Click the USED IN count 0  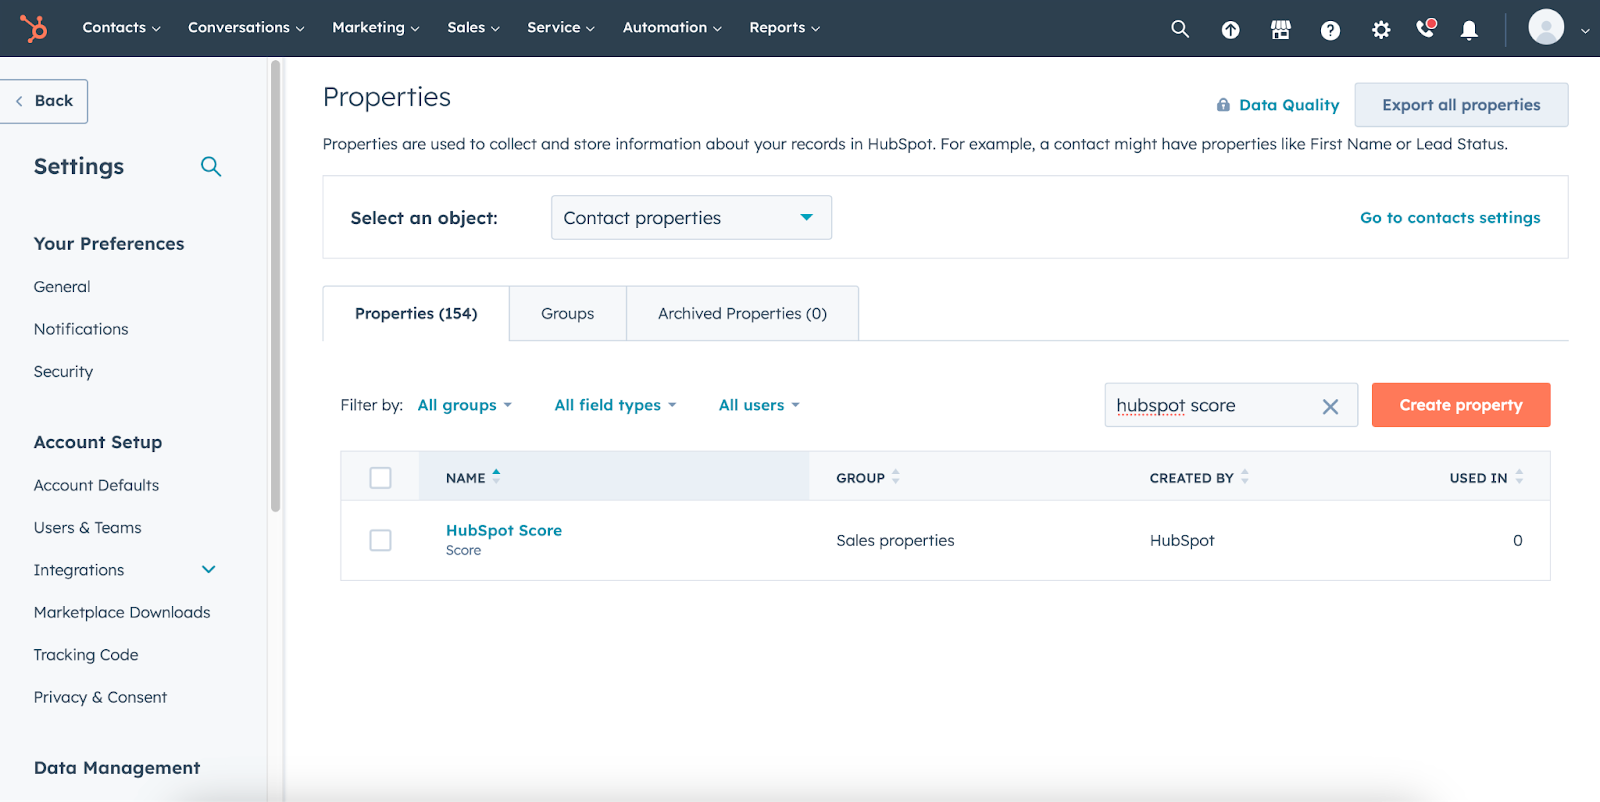pos(1518,541)
